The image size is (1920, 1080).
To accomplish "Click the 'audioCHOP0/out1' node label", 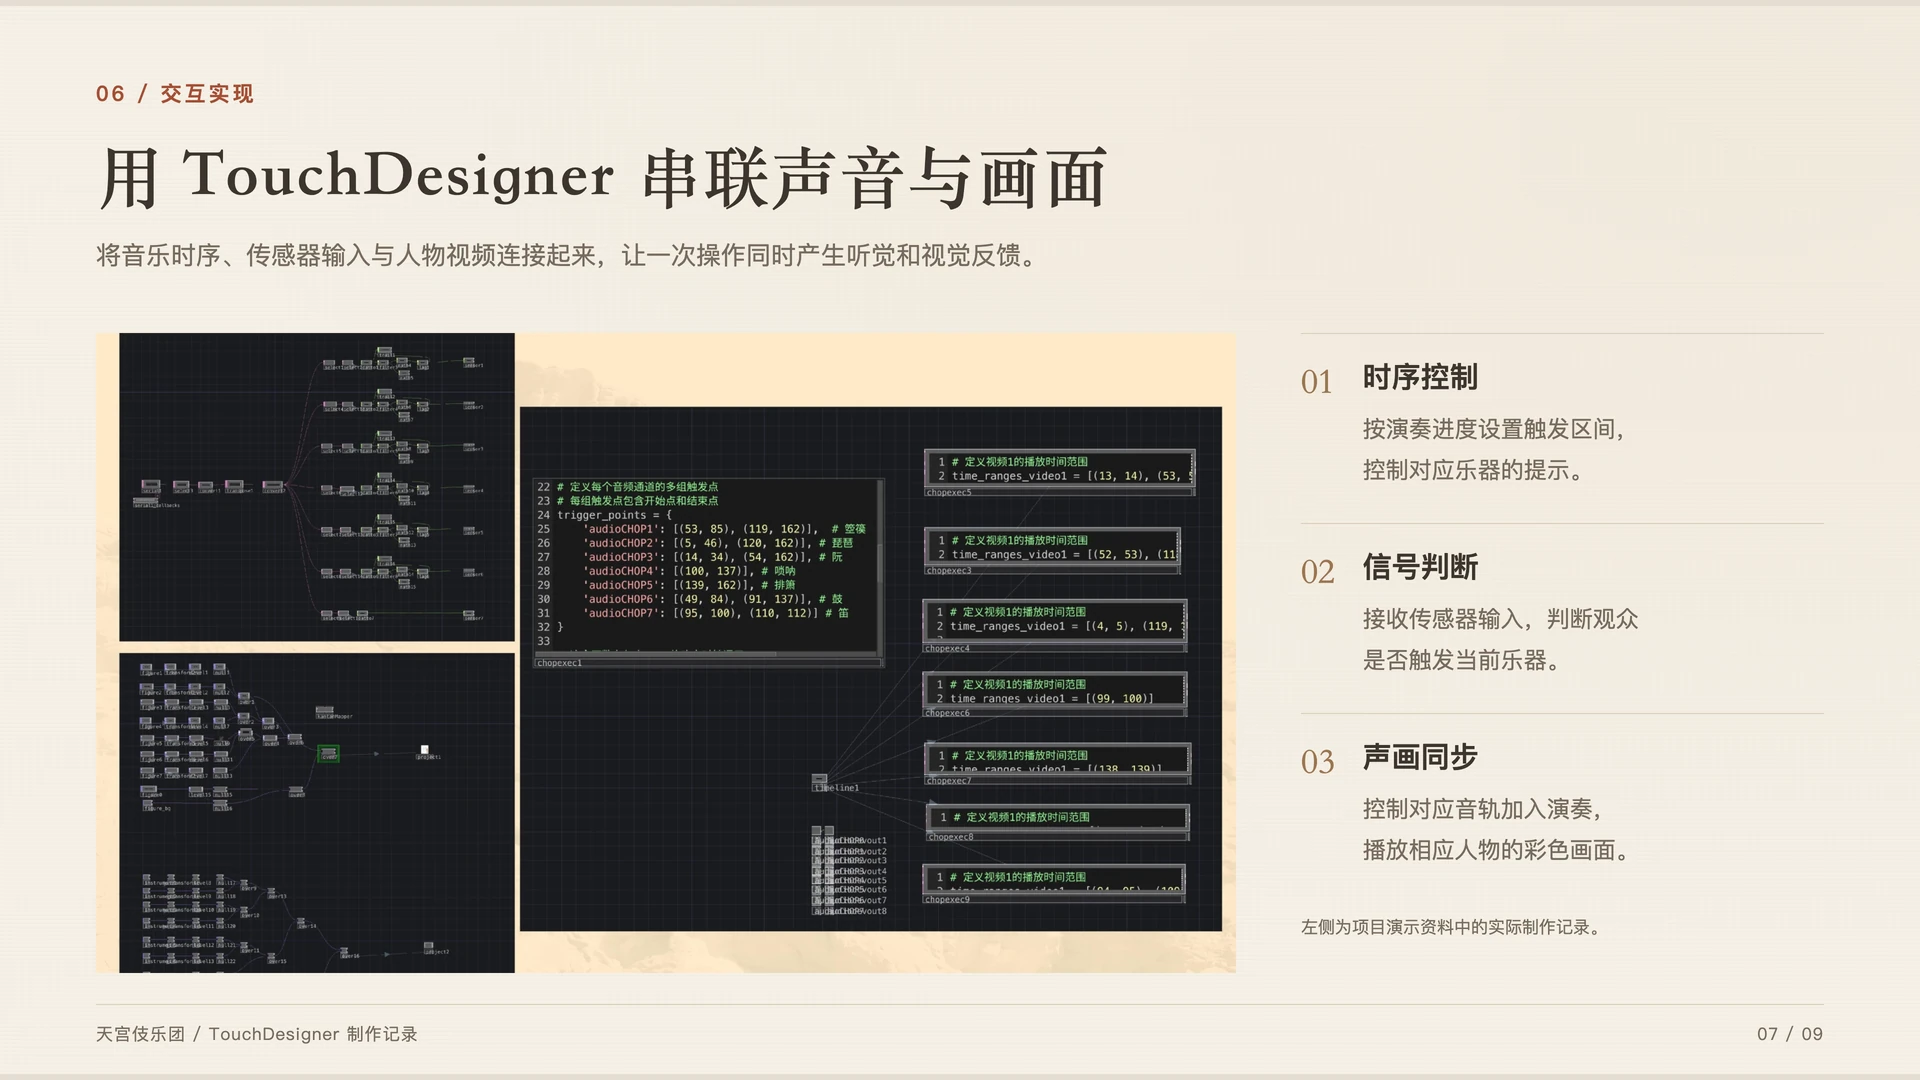I will tap(850, 841).
